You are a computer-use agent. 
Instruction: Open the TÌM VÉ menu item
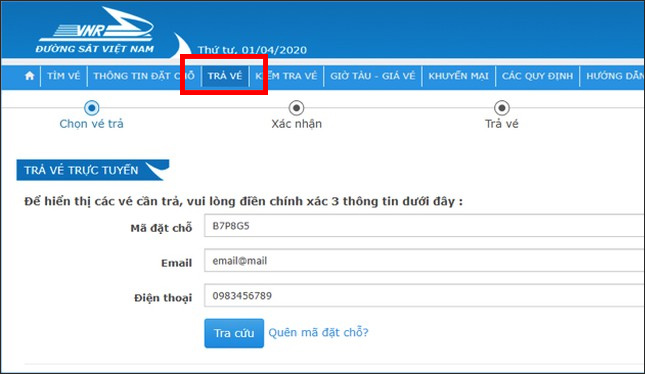pyautogui.click(x=63, y=76)
